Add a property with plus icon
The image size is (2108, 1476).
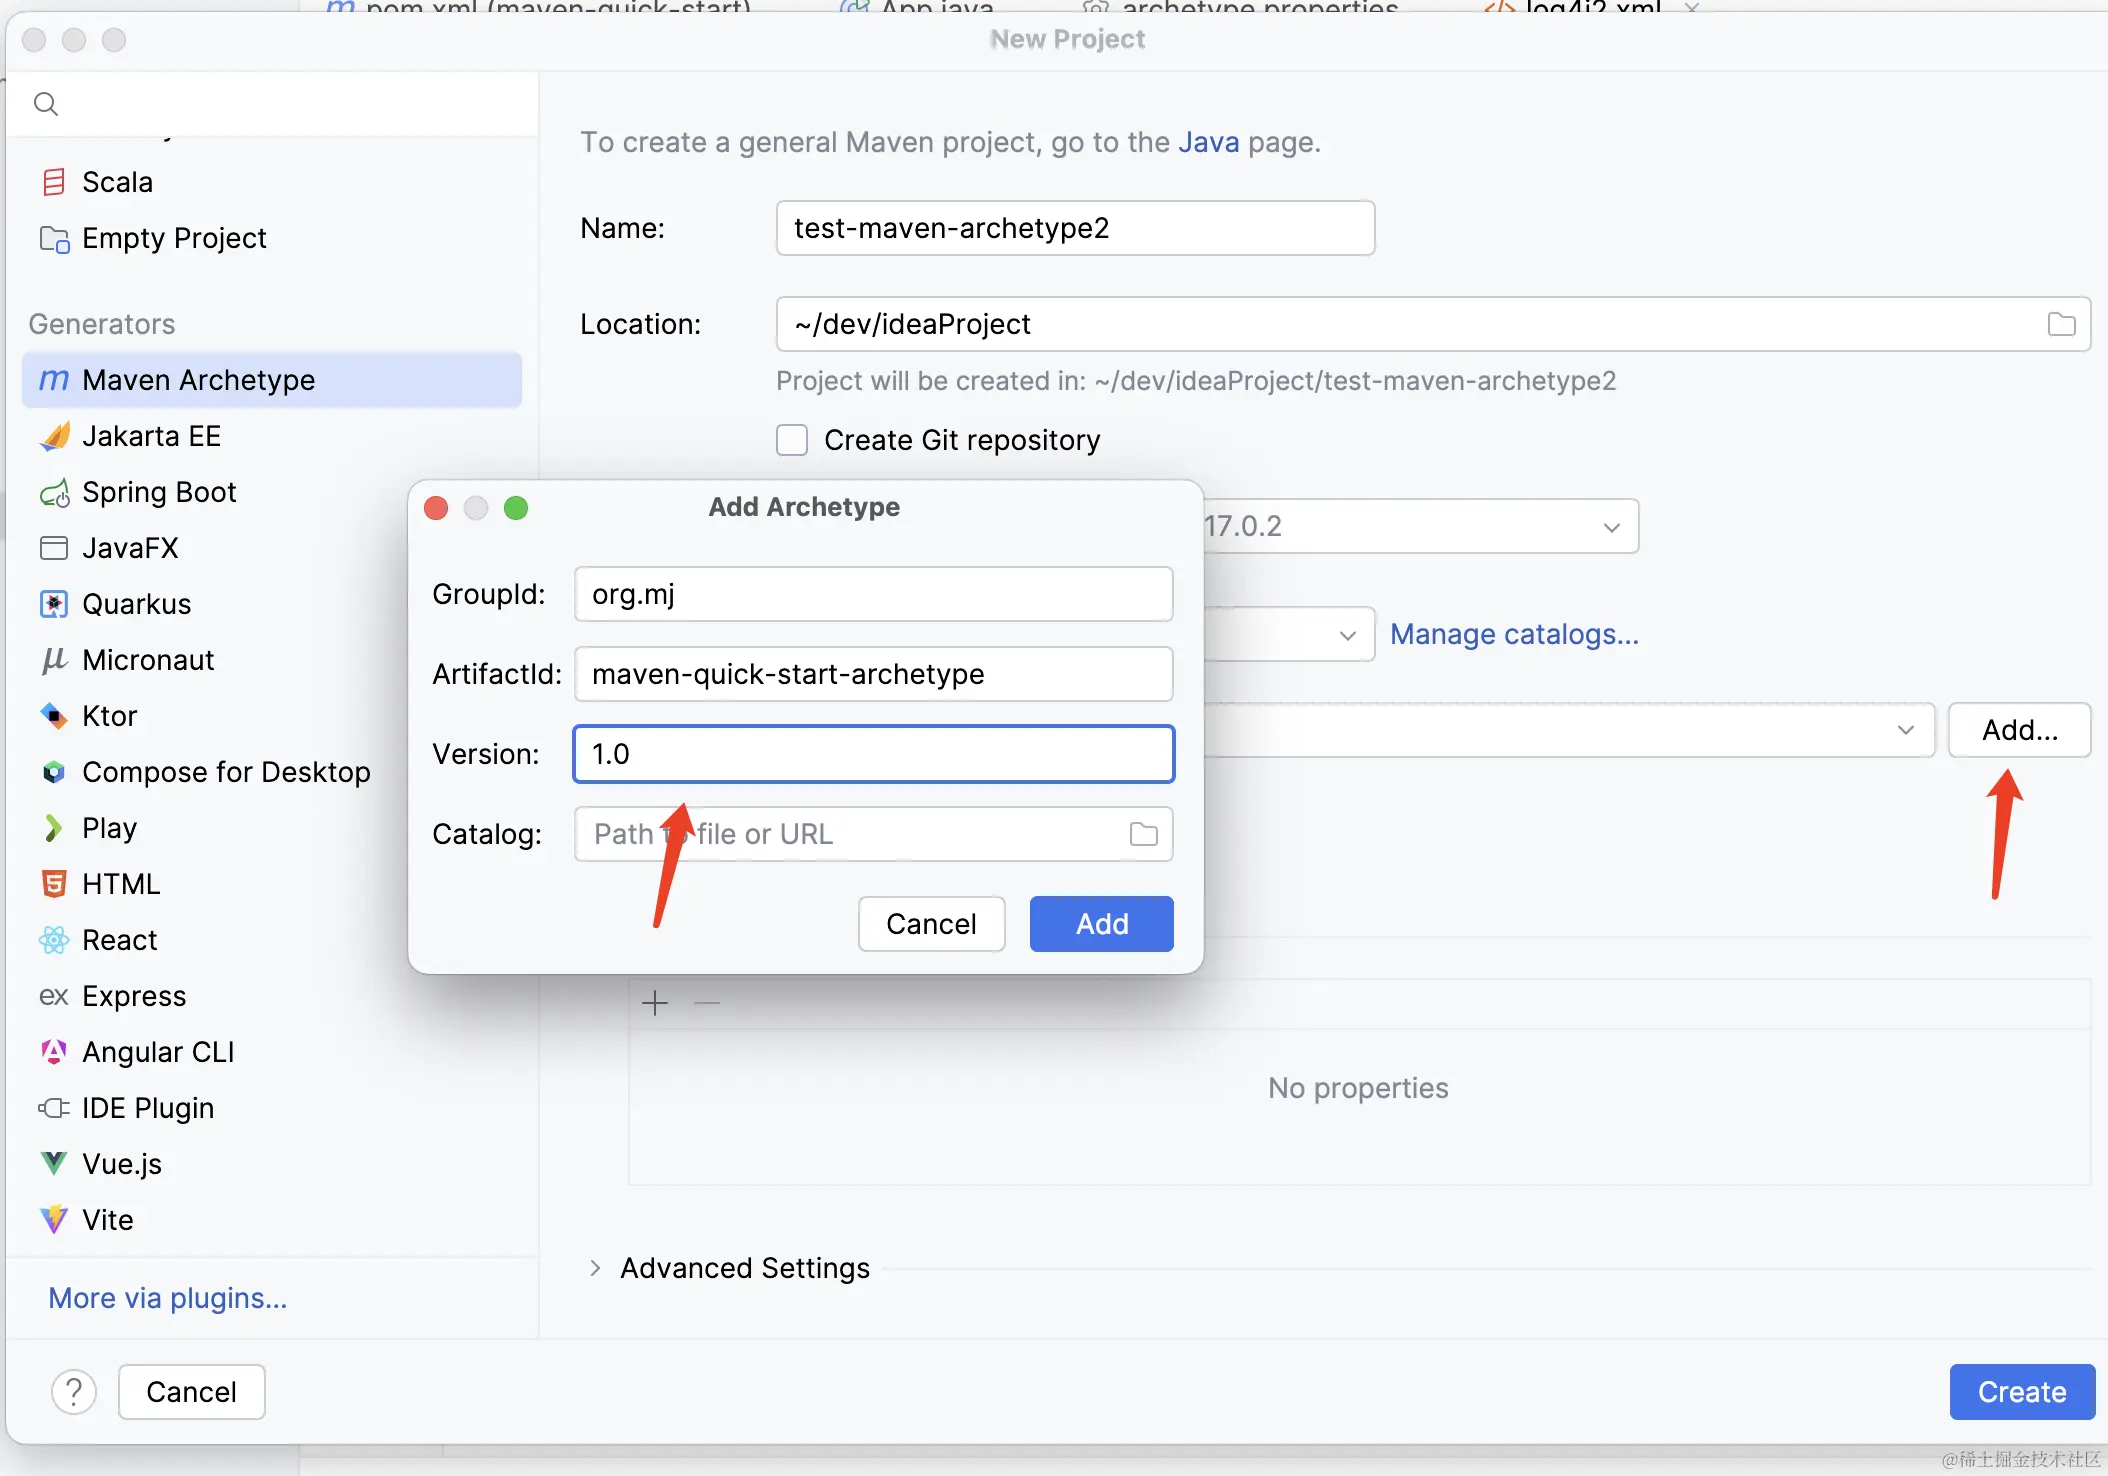655,1002
